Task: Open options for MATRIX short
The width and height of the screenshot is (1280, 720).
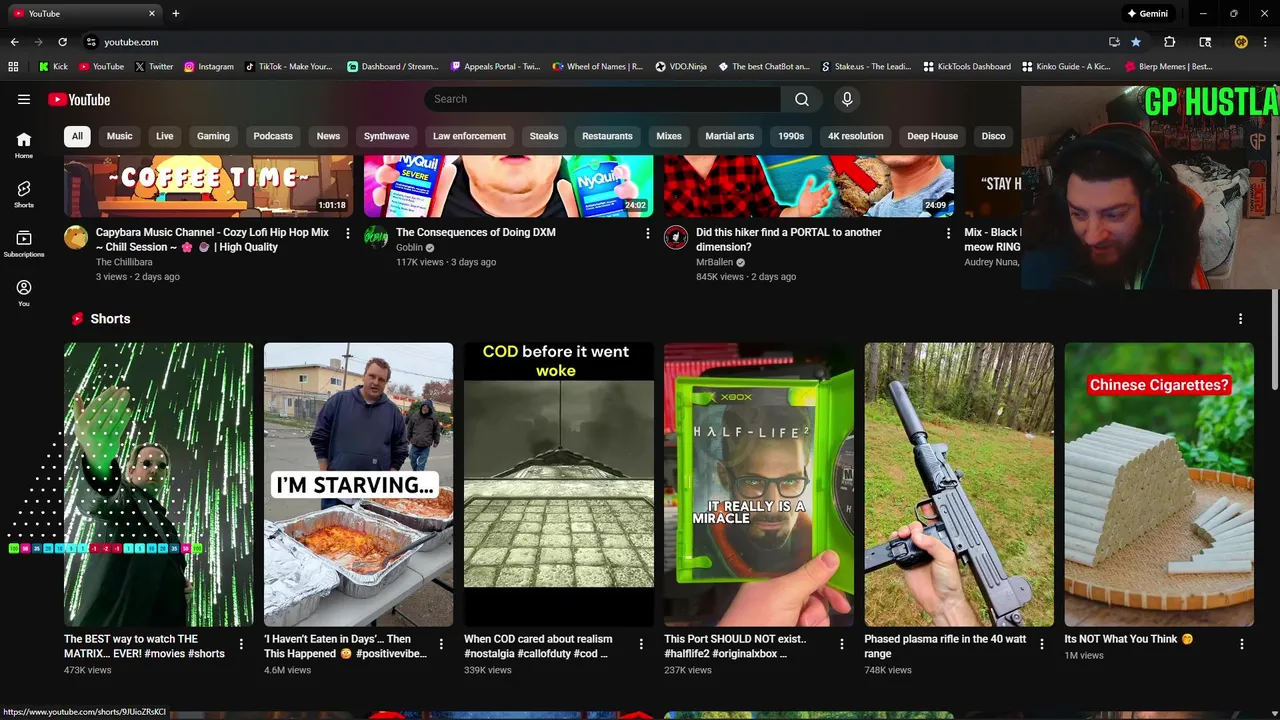Action: [x=241, y=645]
